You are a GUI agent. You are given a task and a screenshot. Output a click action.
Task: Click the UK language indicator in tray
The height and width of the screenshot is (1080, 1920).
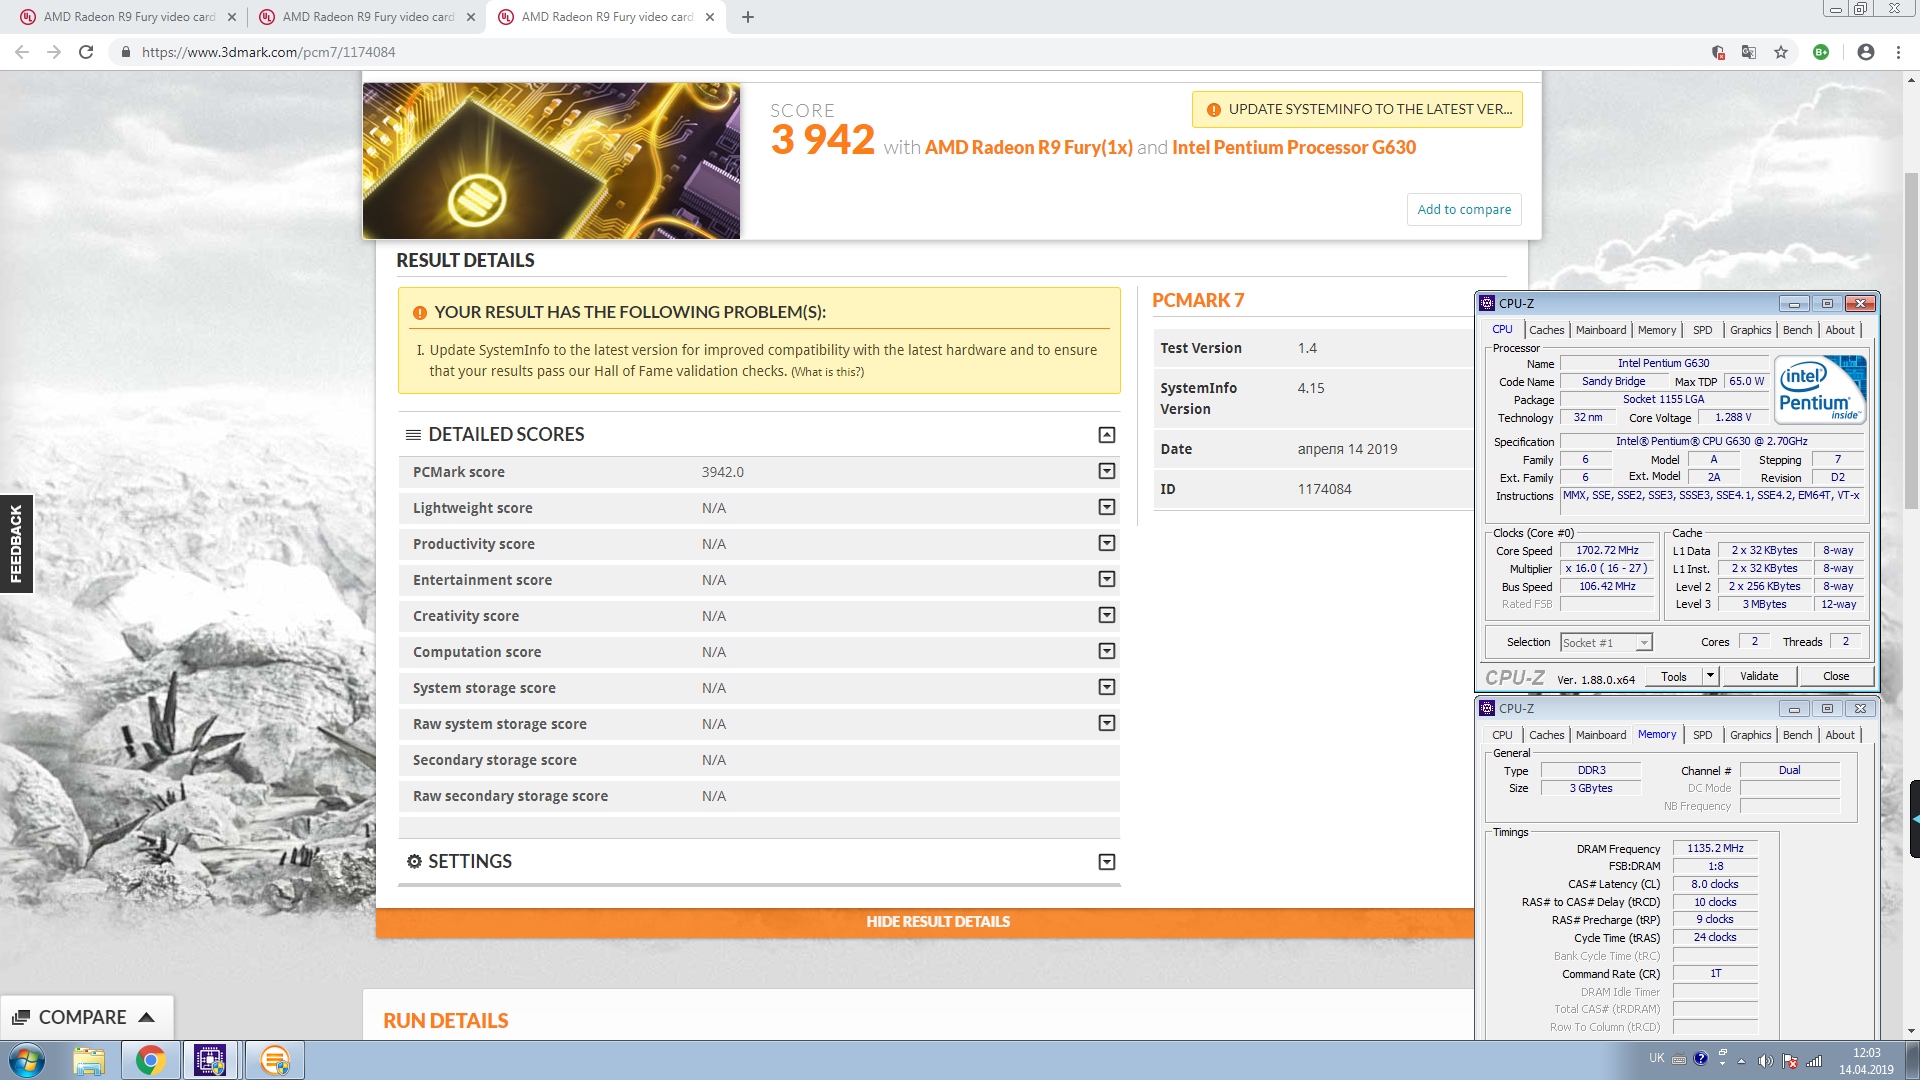point(1657,1058)
